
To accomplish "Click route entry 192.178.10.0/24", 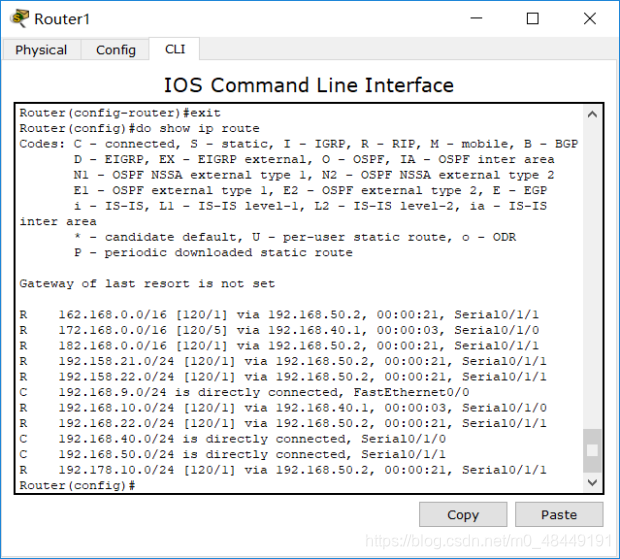I will coord(283,470).
